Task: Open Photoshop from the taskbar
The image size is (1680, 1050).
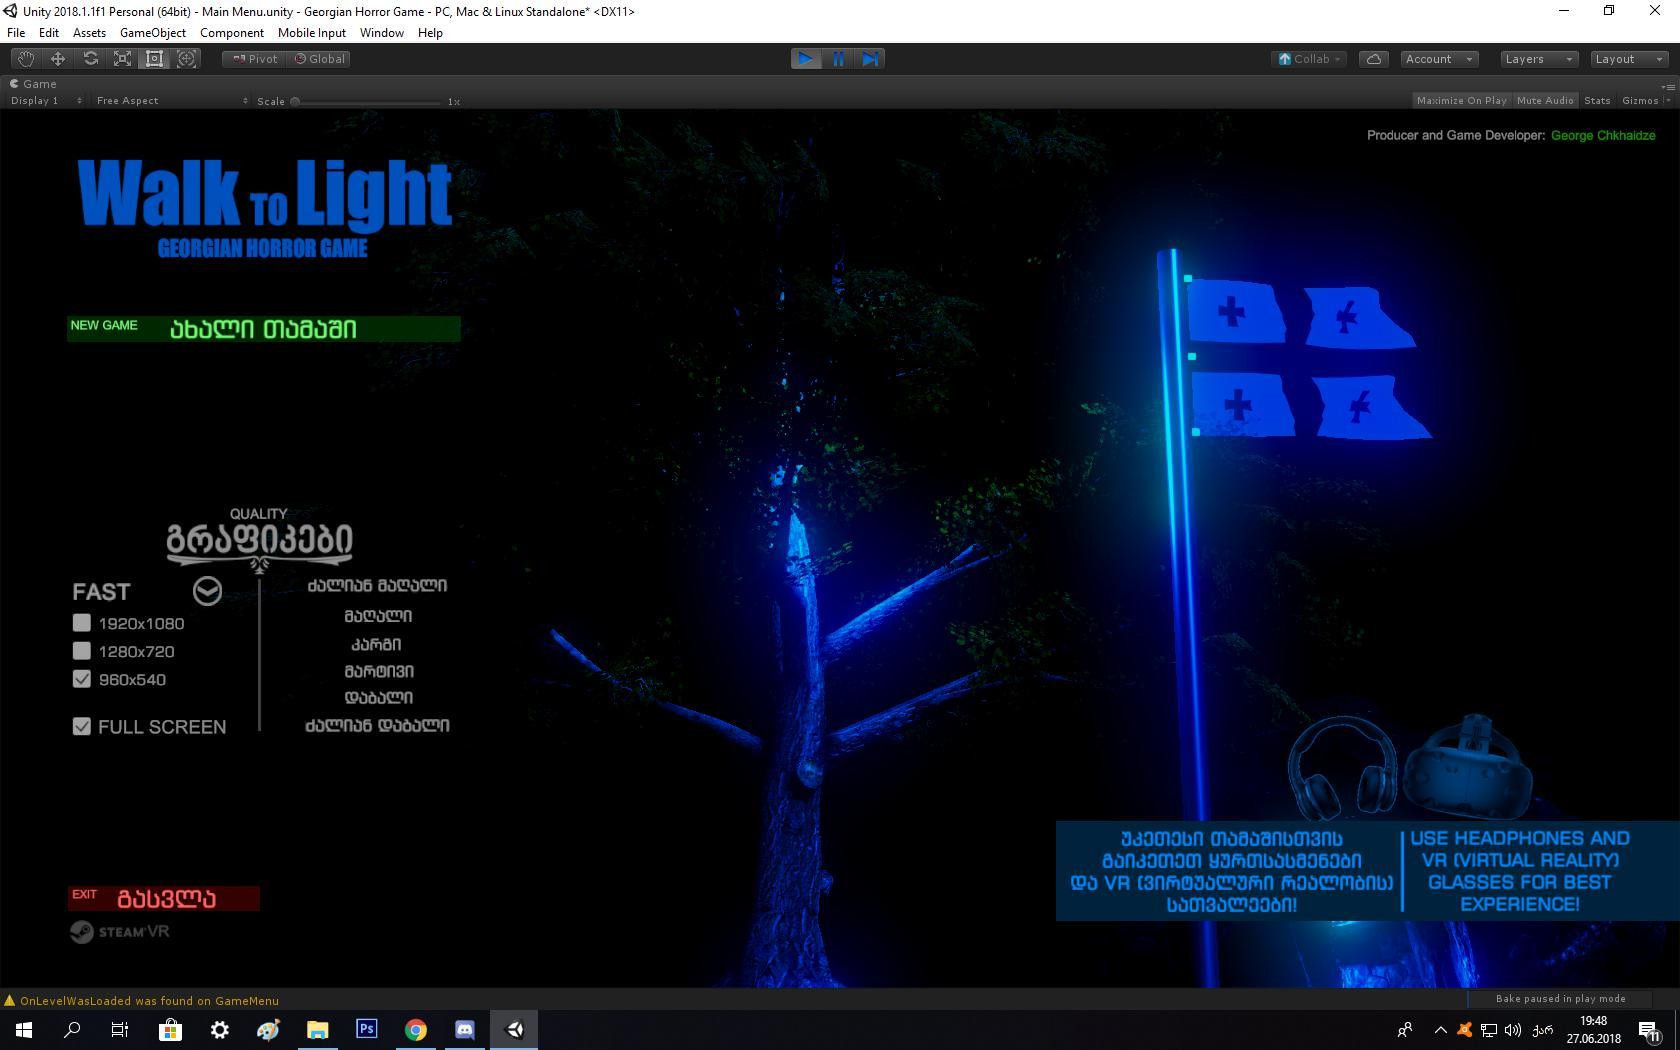Action: click(x=366, y=1029)
